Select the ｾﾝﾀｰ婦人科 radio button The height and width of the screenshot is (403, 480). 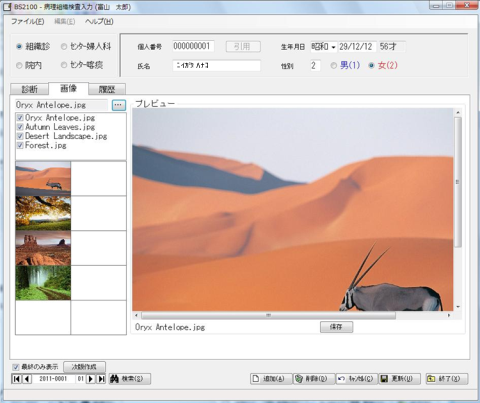coord(64,47)
